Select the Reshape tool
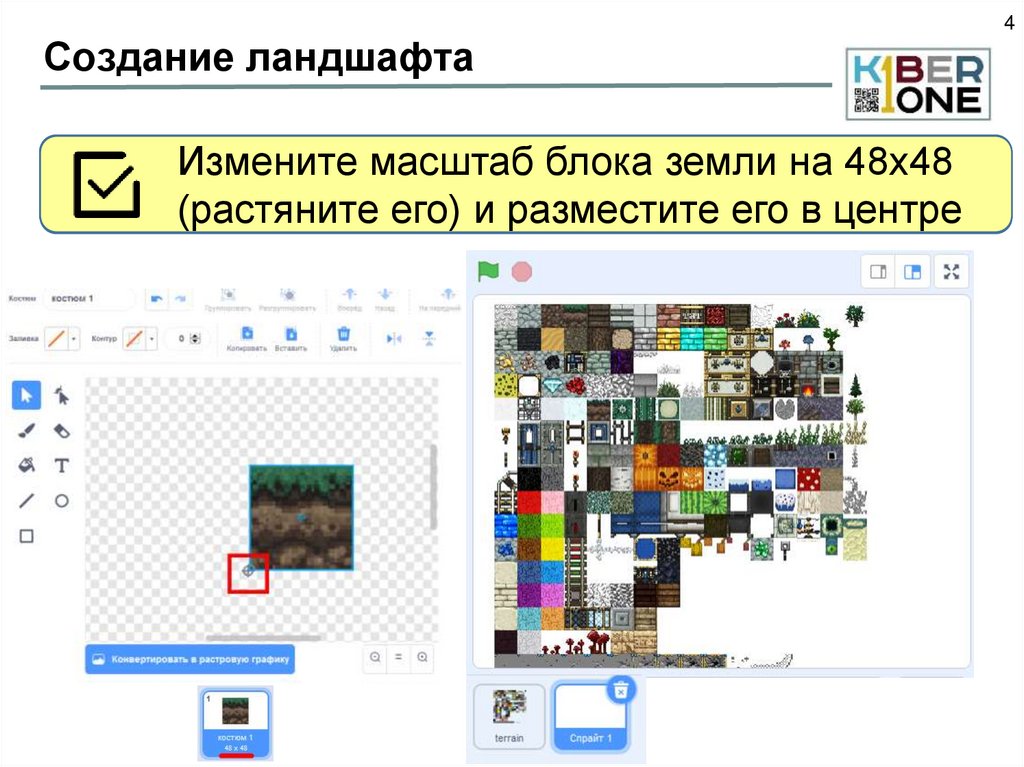The height and width of the screenshot is (767, 1024). pos(61,395)
